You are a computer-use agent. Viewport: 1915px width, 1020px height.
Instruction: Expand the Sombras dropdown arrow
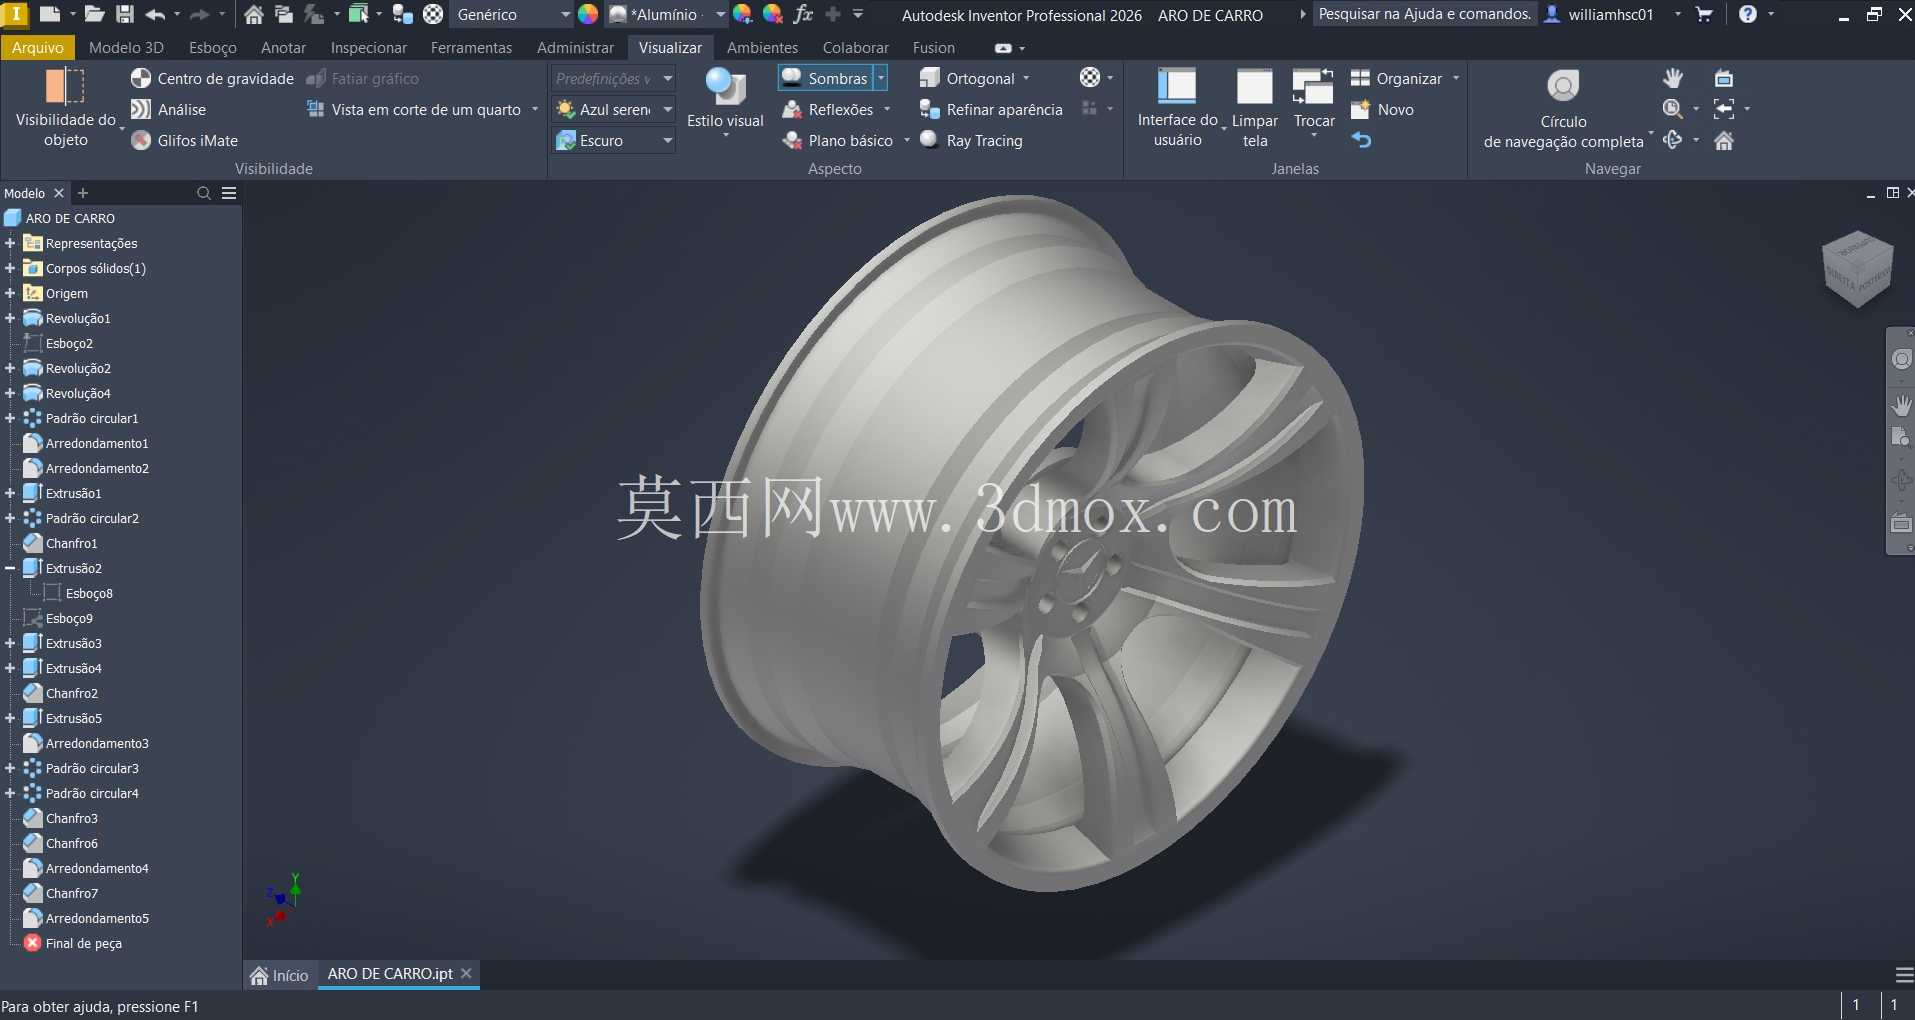coord(881,78)
